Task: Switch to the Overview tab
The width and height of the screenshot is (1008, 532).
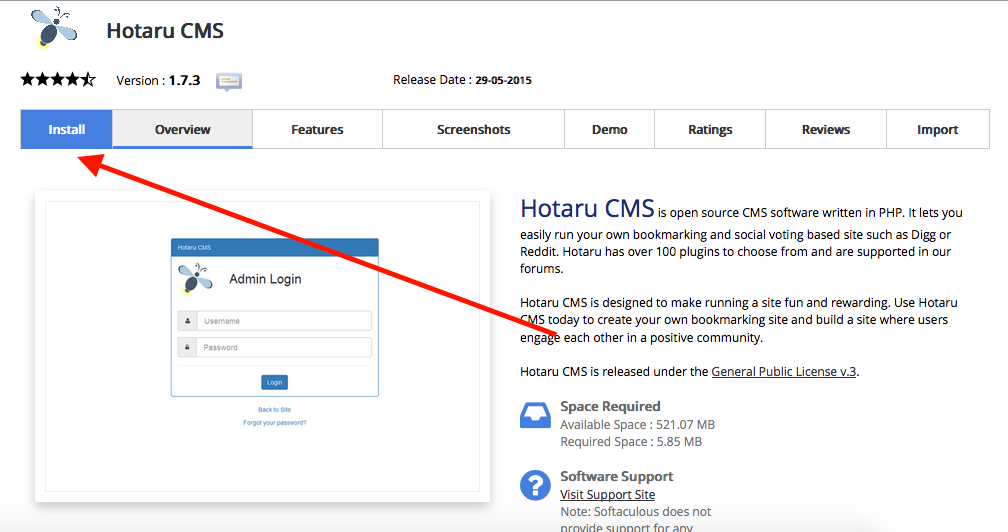Action: (182, 129)
